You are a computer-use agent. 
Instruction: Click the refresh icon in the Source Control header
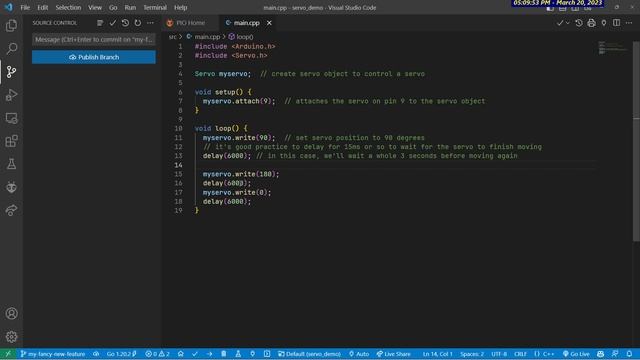138,23
